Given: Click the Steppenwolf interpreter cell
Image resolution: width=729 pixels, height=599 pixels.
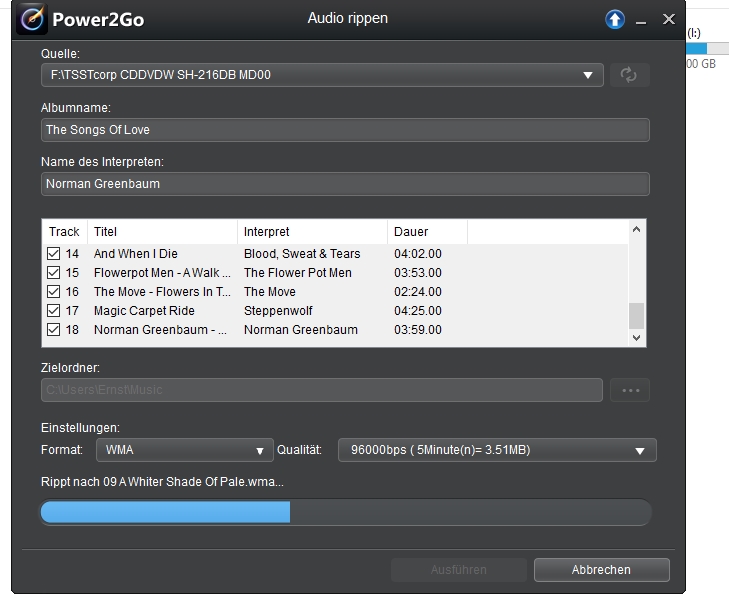Looking at the screenshot, I should click(x=278, y=311).
